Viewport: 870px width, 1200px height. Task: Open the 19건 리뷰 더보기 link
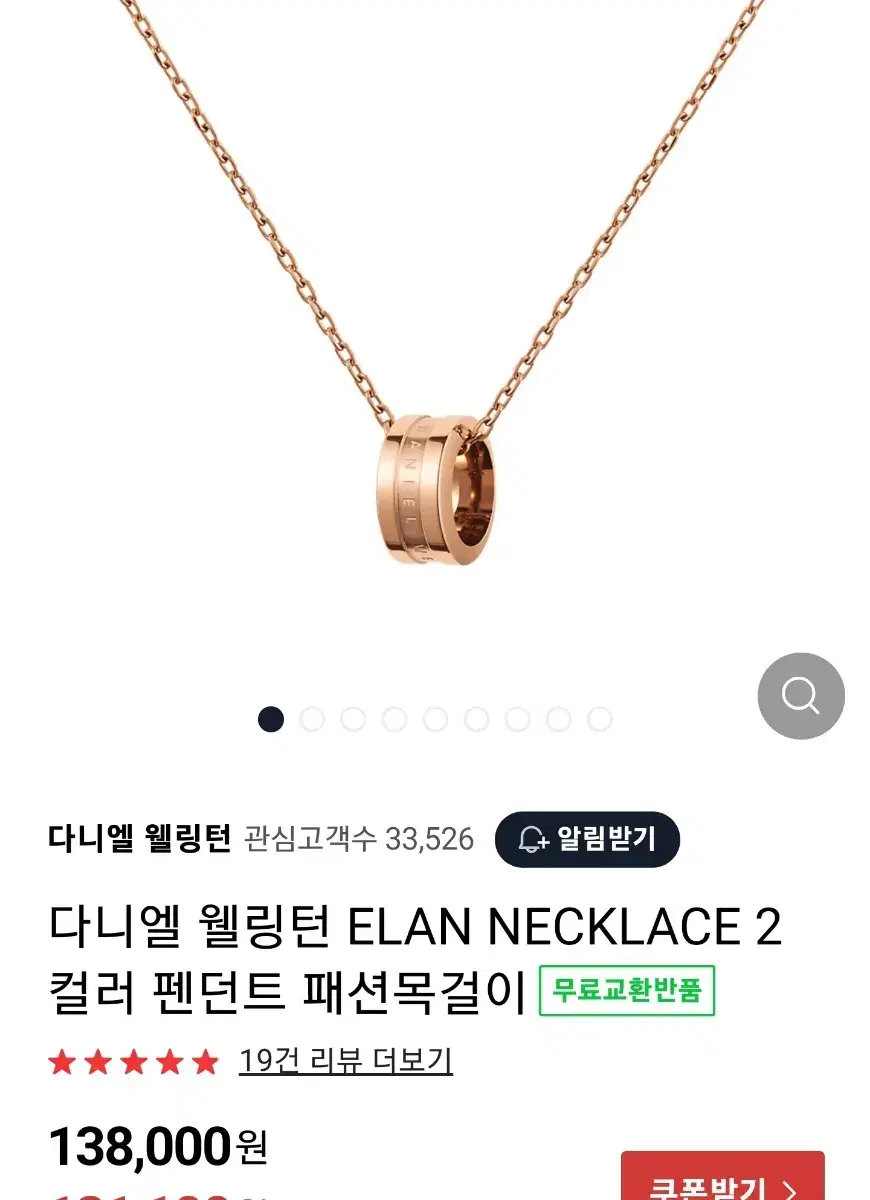tap(346, 1060)
